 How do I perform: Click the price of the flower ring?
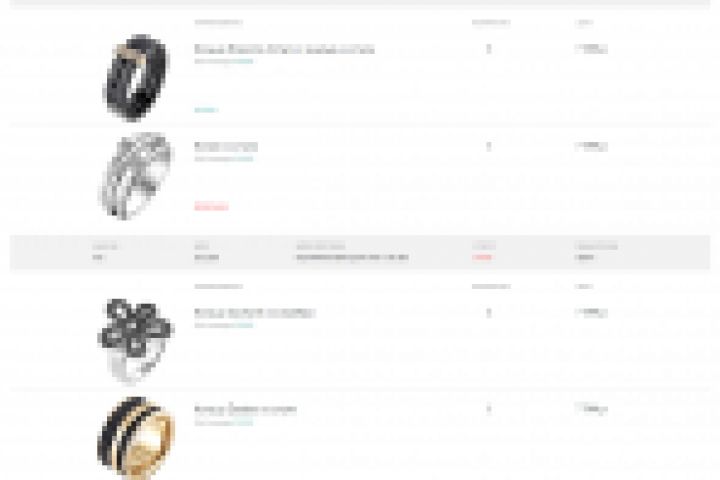coord(591,312)
